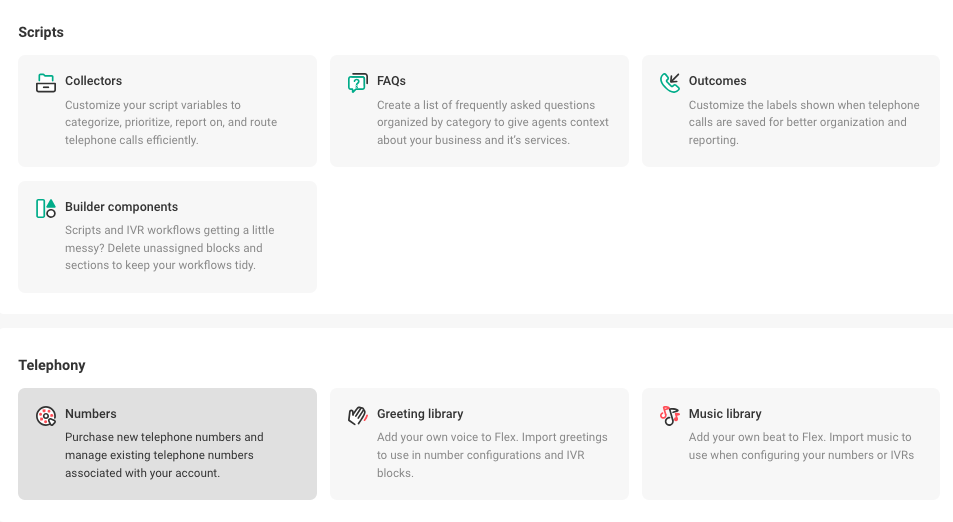This screenshot has width=953, height=522.
Task: Click the Numbers card description about purchasing
Action: [x=164, y=455]
